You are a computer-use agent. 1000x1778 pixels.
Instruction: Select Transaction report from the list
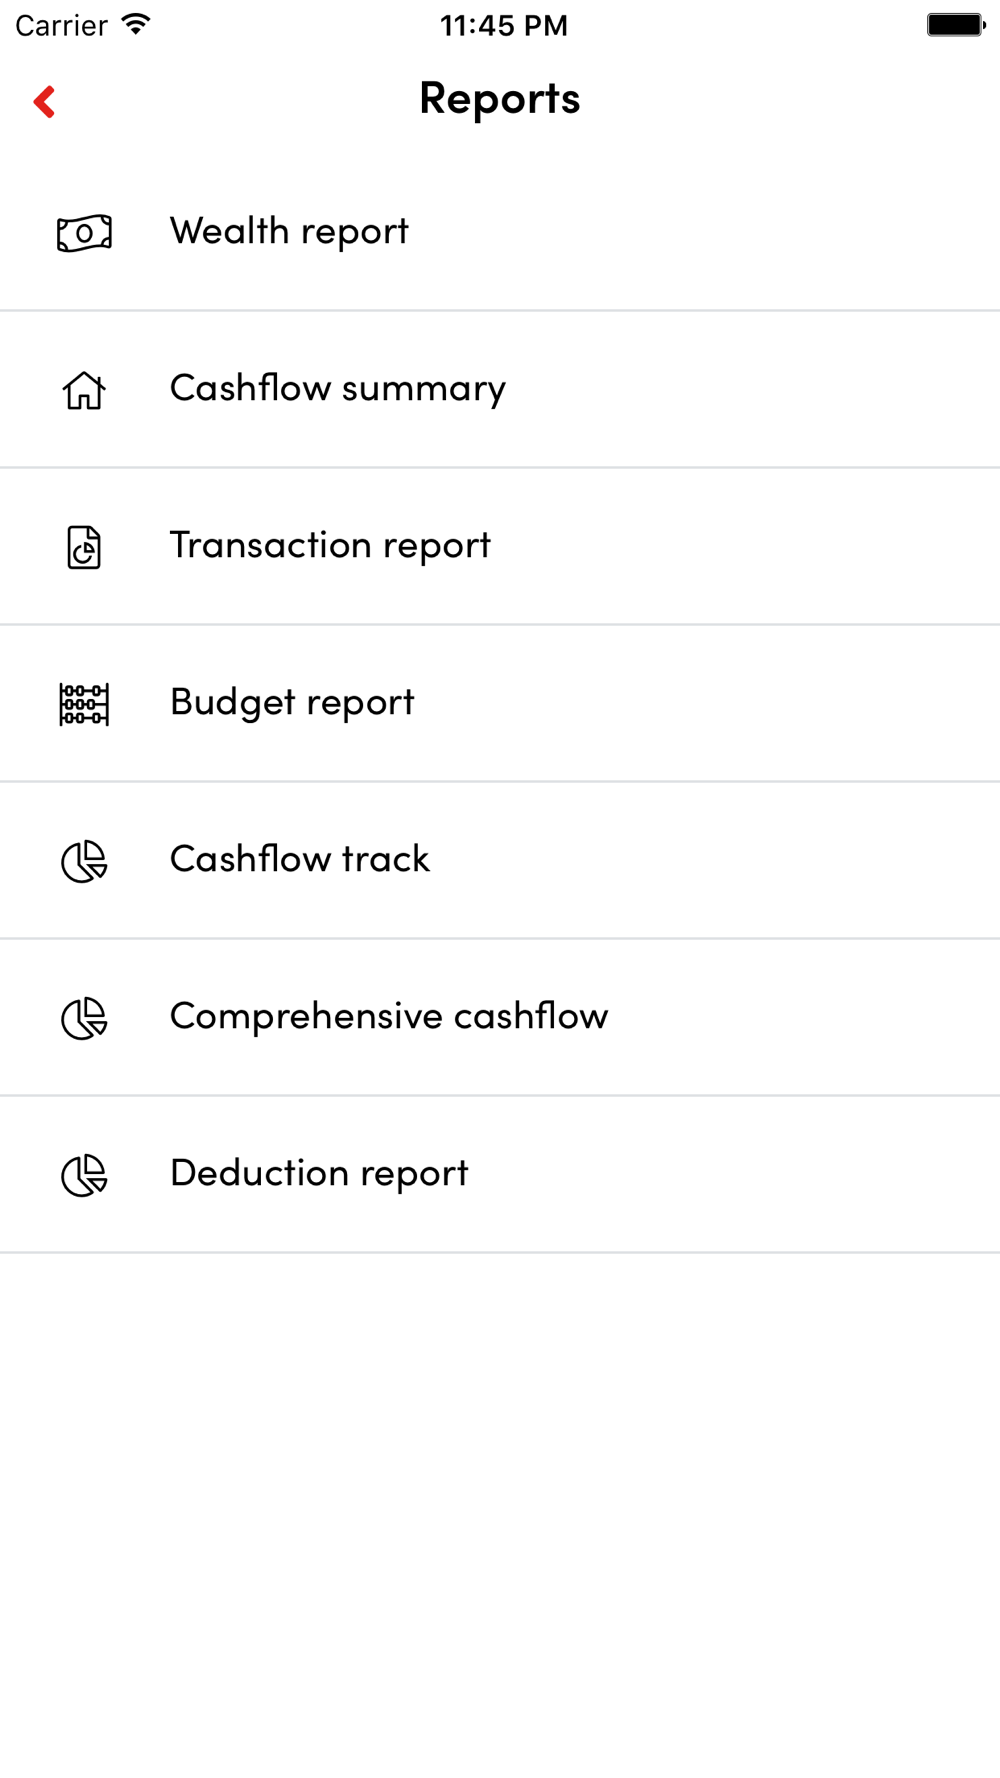(500, 546)
